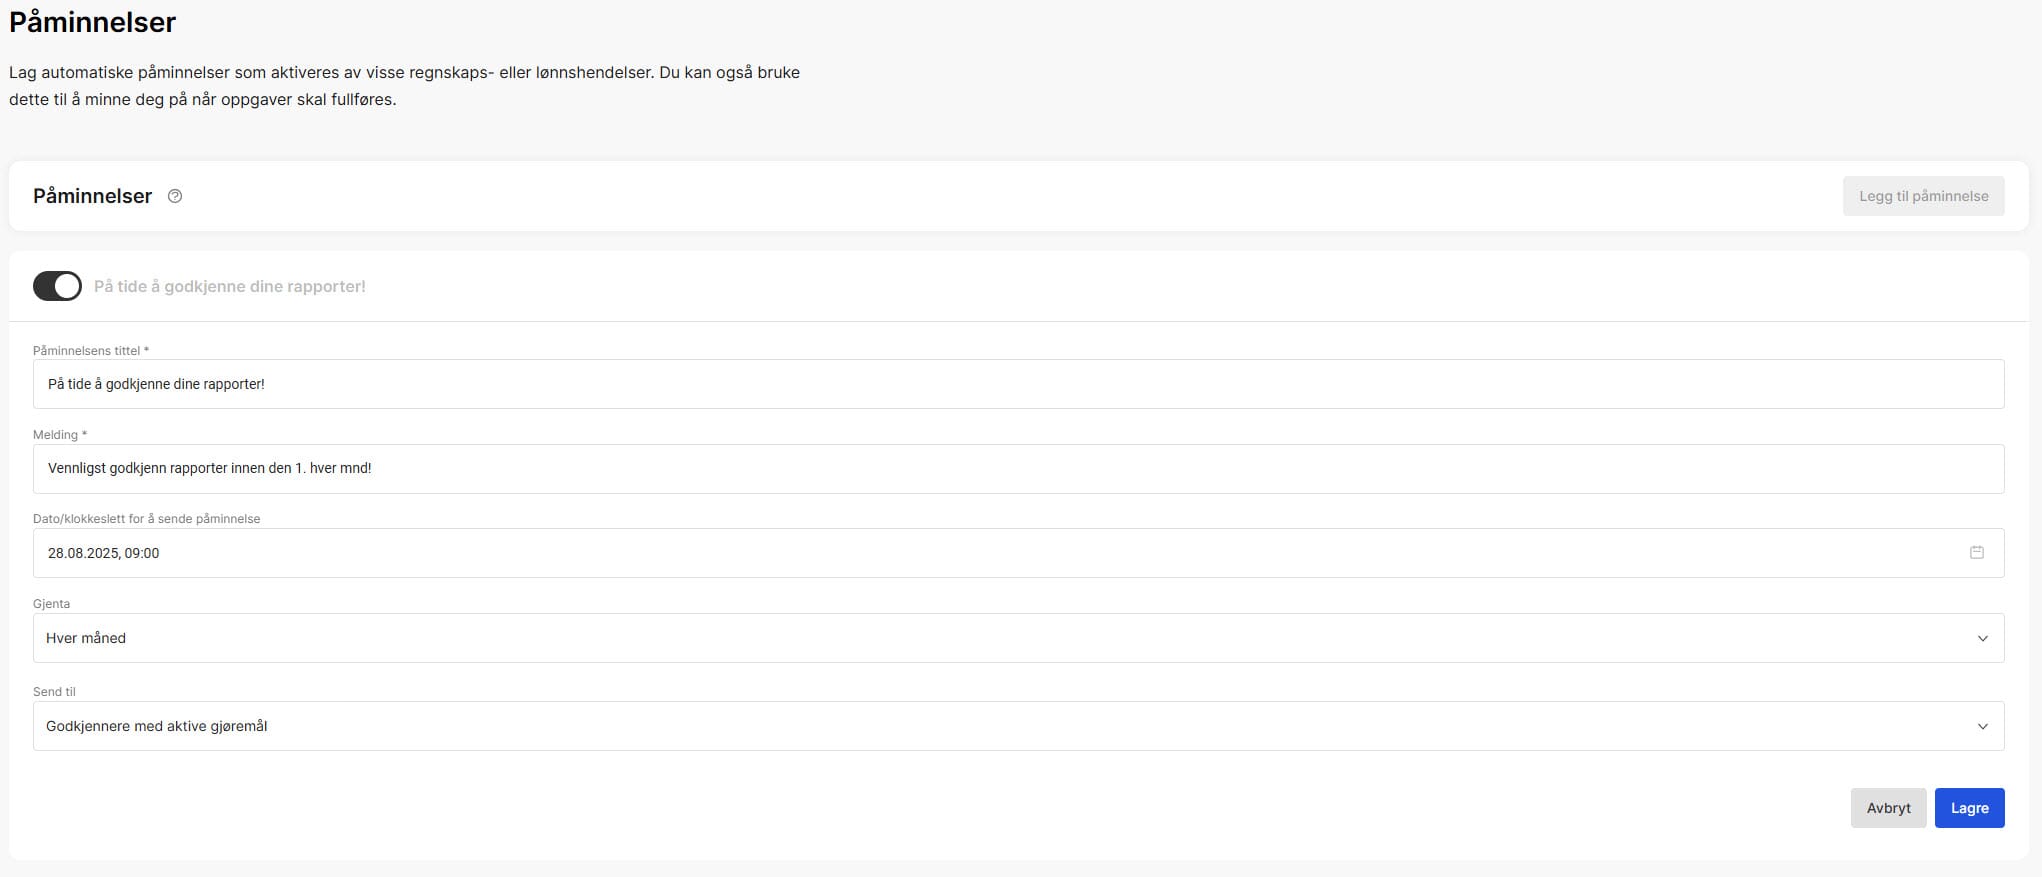Screen dimensions: 2042x877
Task: Click the Påminnelser section card heading
Action: click(92, 196)
